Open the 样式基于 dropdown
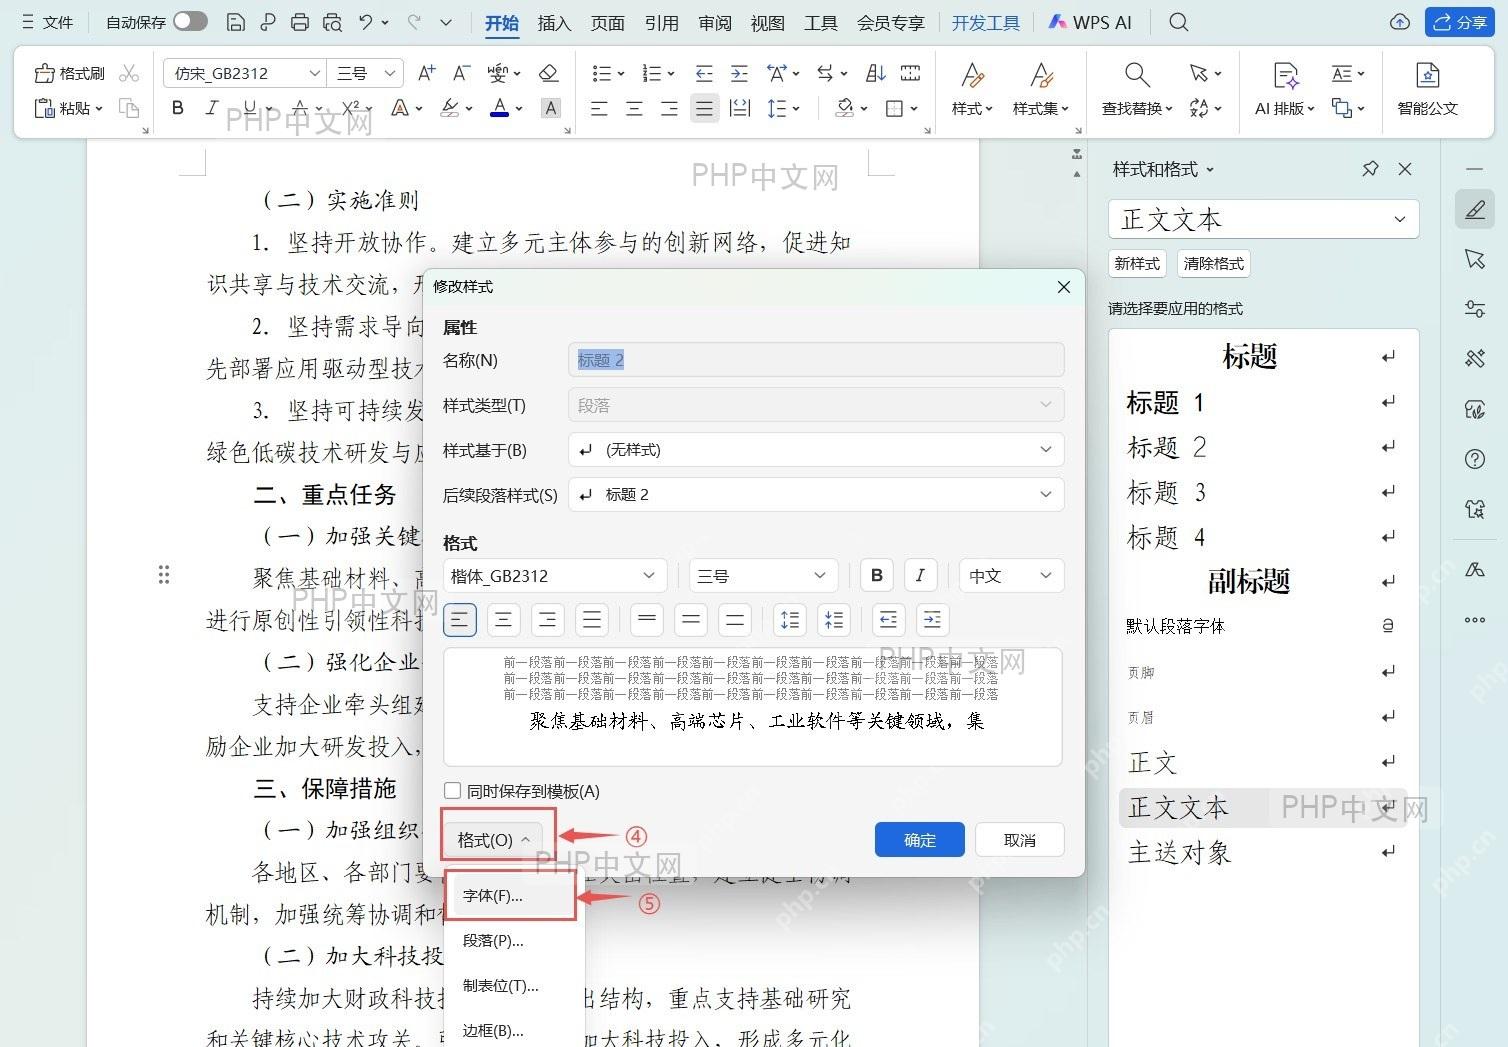 [816, 450]
